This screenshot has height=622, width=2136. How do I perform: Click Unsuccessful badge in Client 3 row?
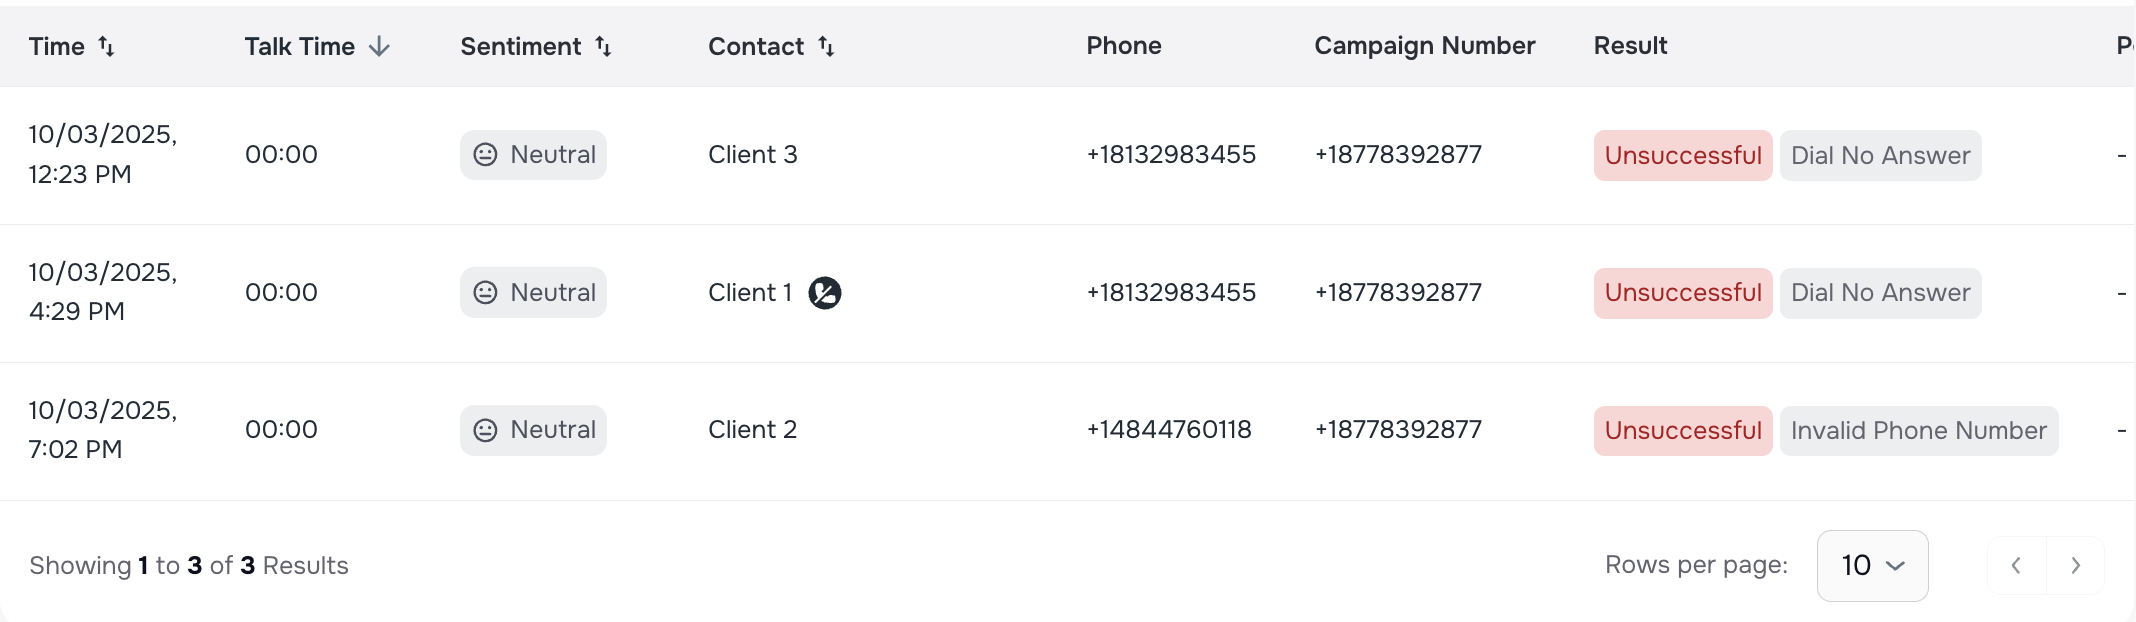tap(1682, 156)
